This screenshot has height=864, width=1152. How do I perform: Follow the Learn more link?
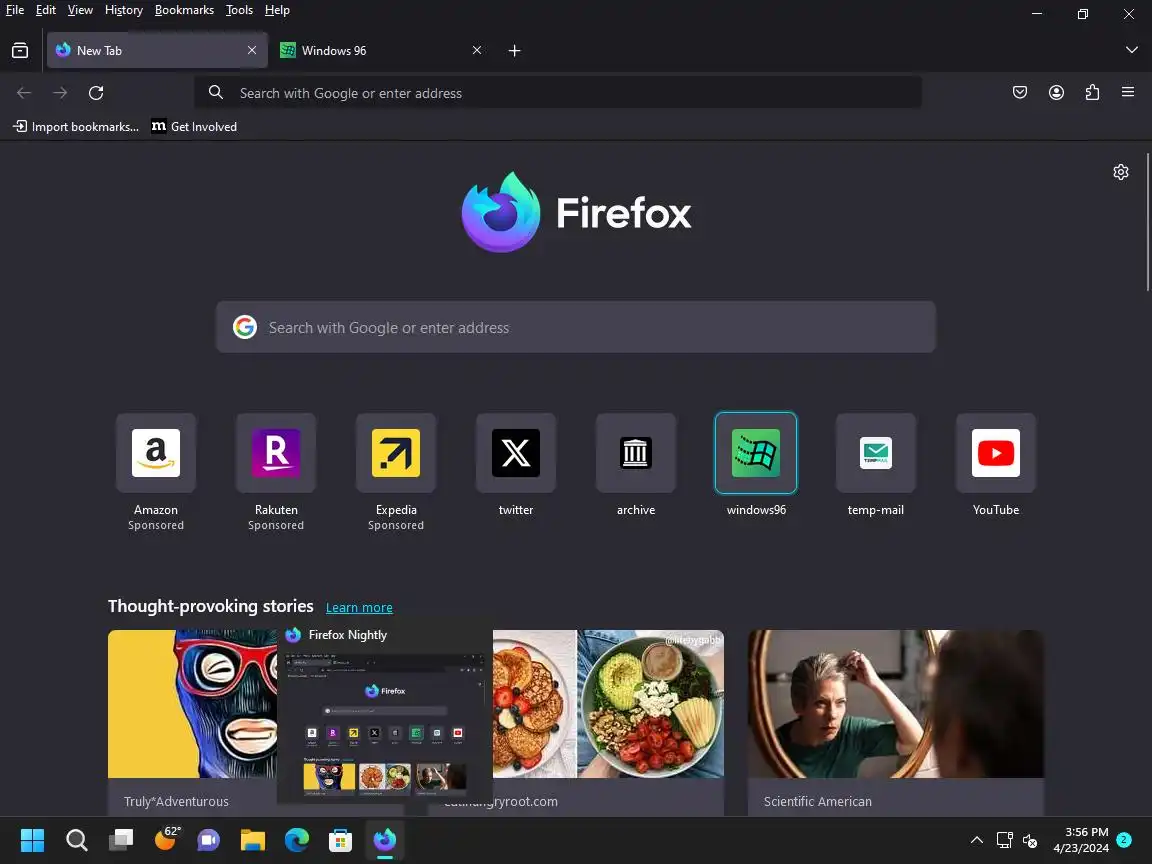[x=359, y=608]
